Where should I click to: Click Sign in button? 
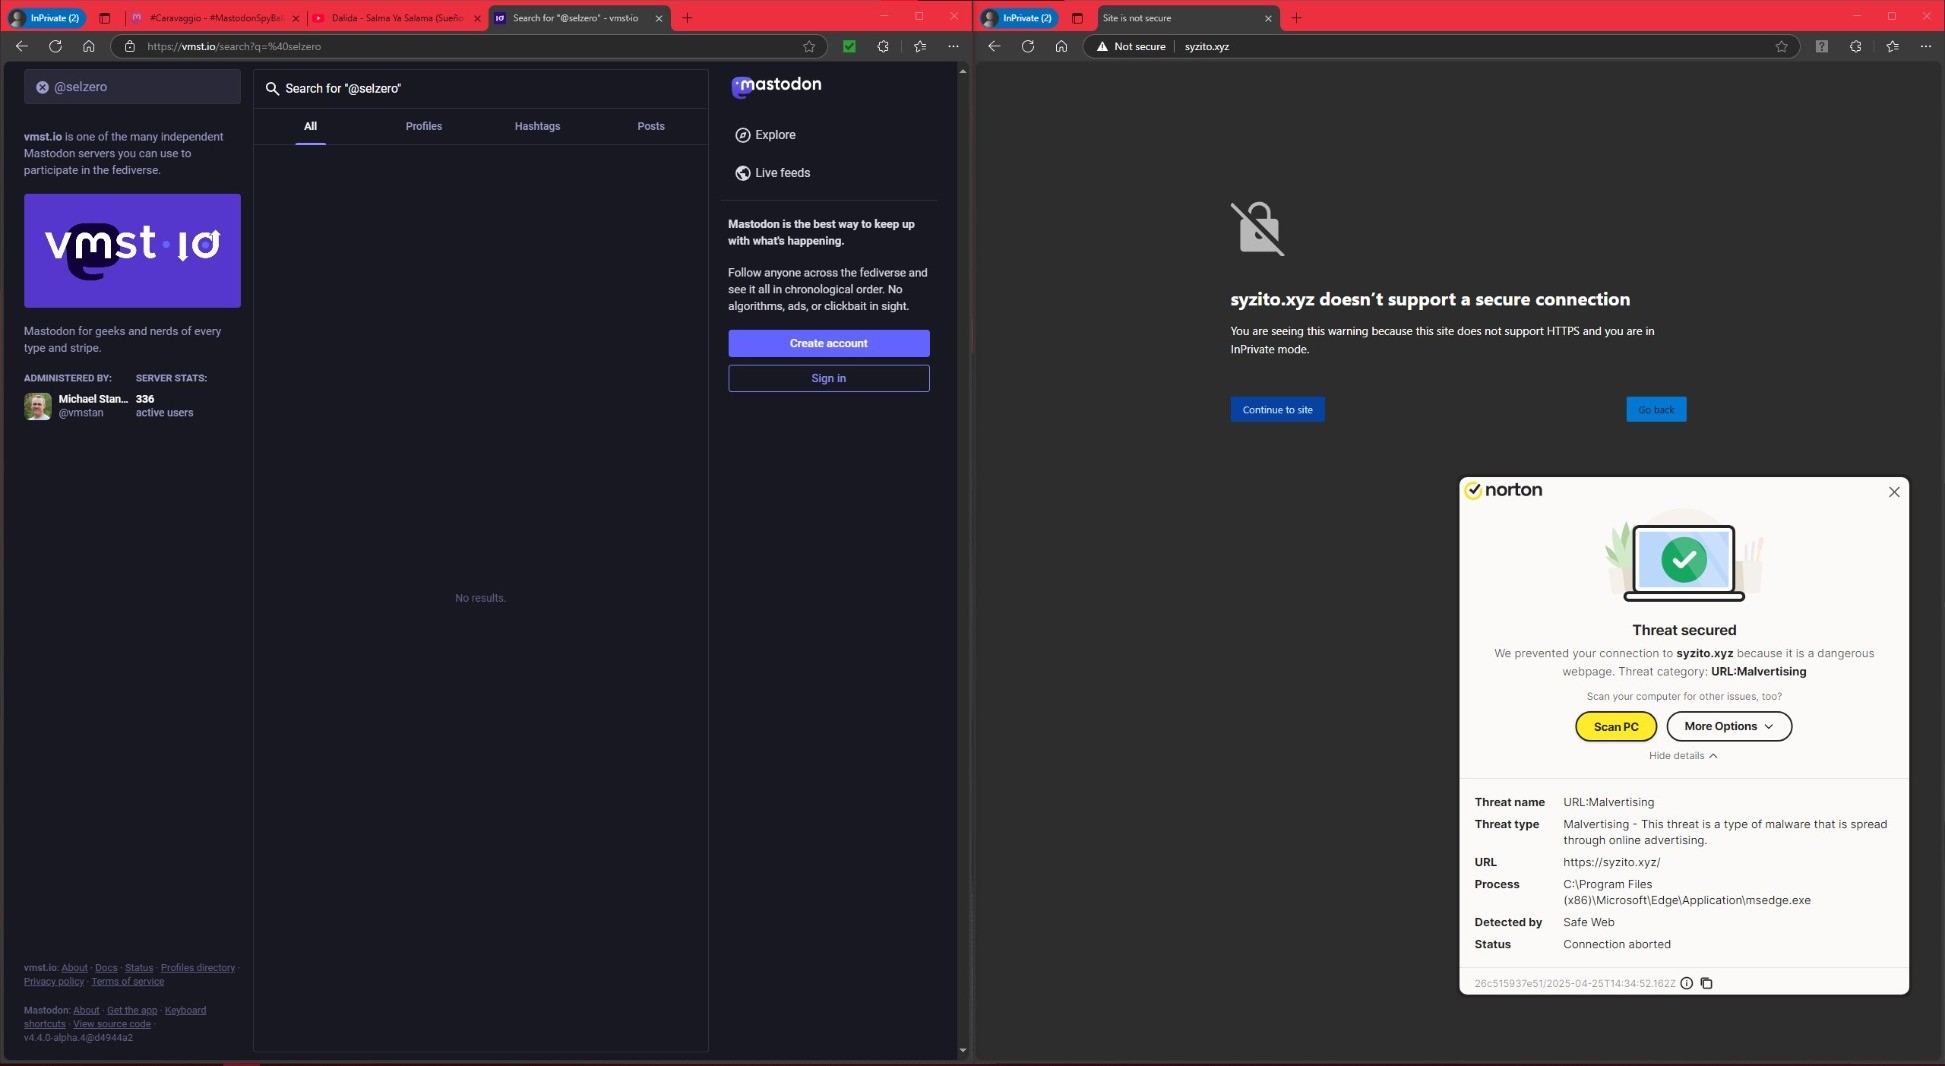pyautogui.click(x=828, y=378)
